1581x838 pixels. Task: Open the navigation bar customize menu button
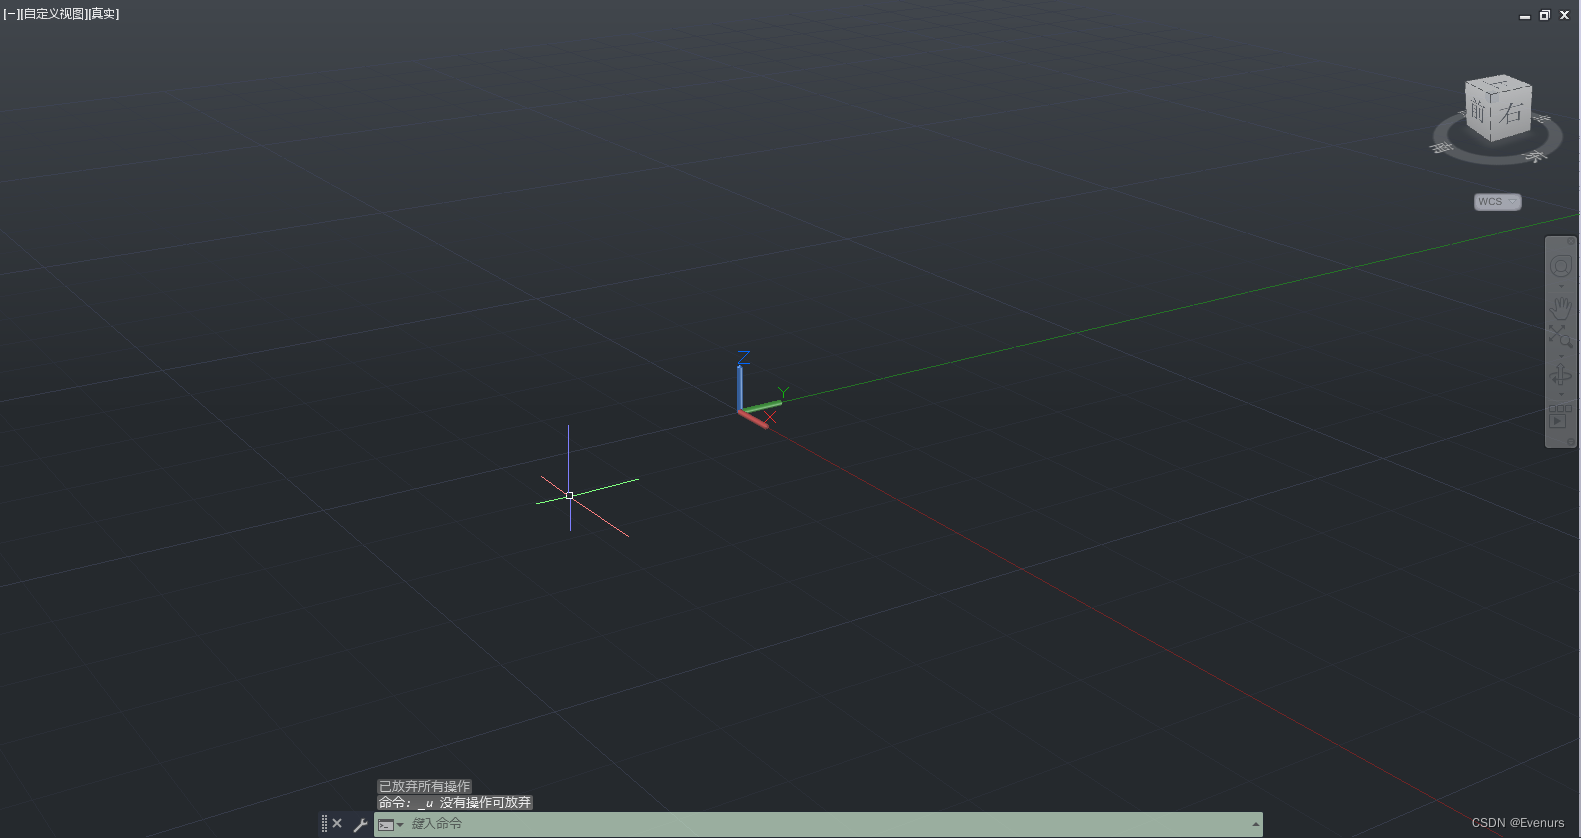pos(1571,441)
